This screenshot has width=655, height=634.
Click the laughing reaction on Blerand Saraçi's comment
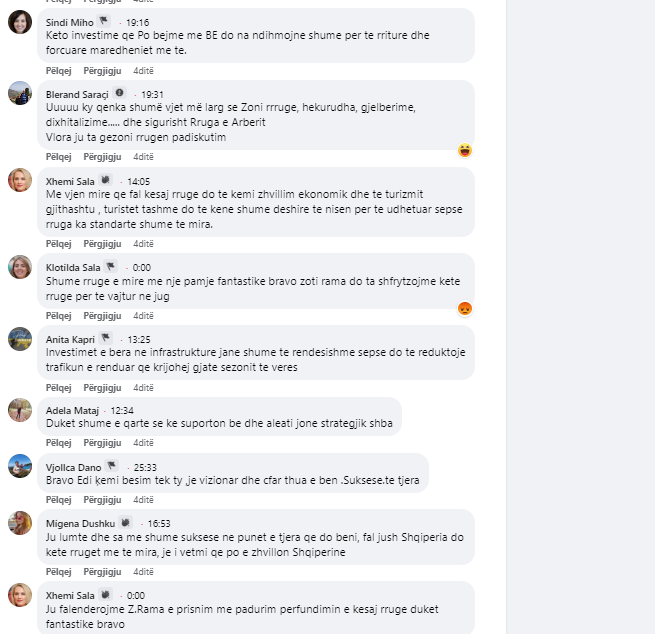[x=464, y=151]
